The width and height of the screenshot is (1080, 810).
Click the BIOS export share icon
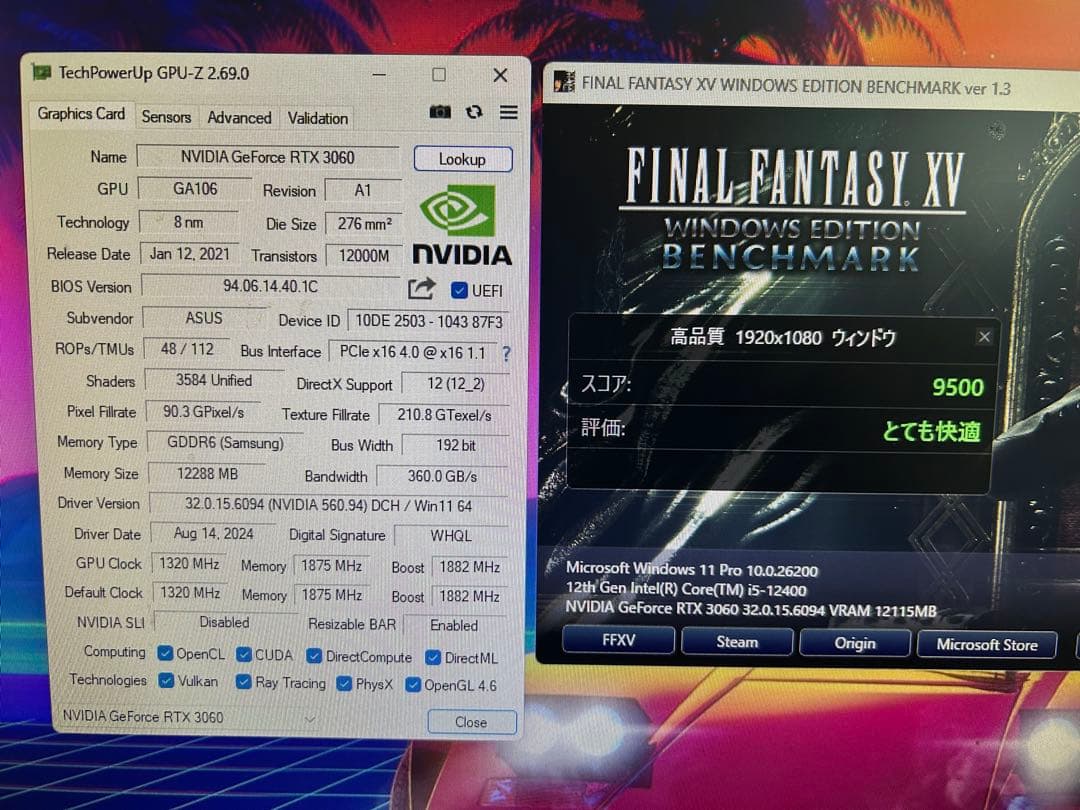point(422,288)
